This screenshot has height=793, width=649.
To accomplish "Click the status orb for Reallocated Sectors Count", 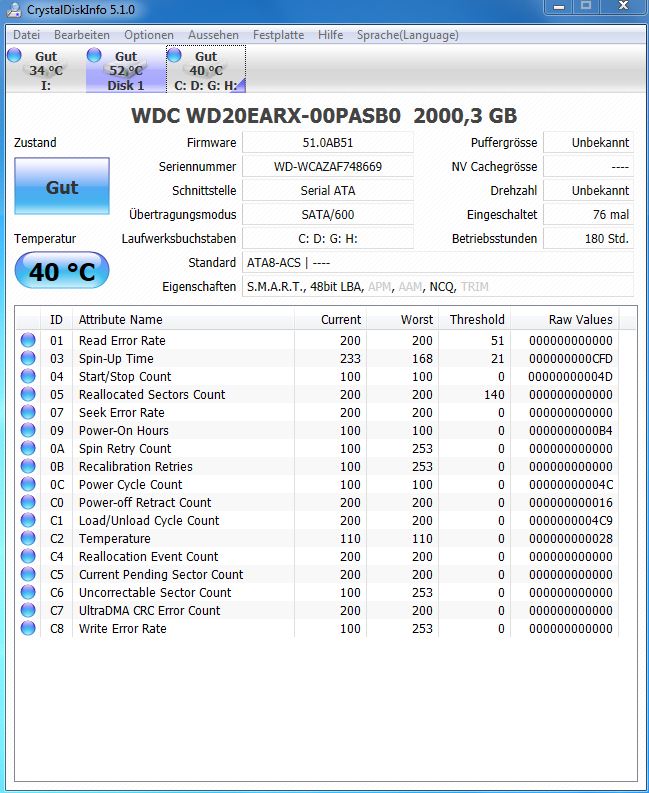I will (x=28, y=394).
